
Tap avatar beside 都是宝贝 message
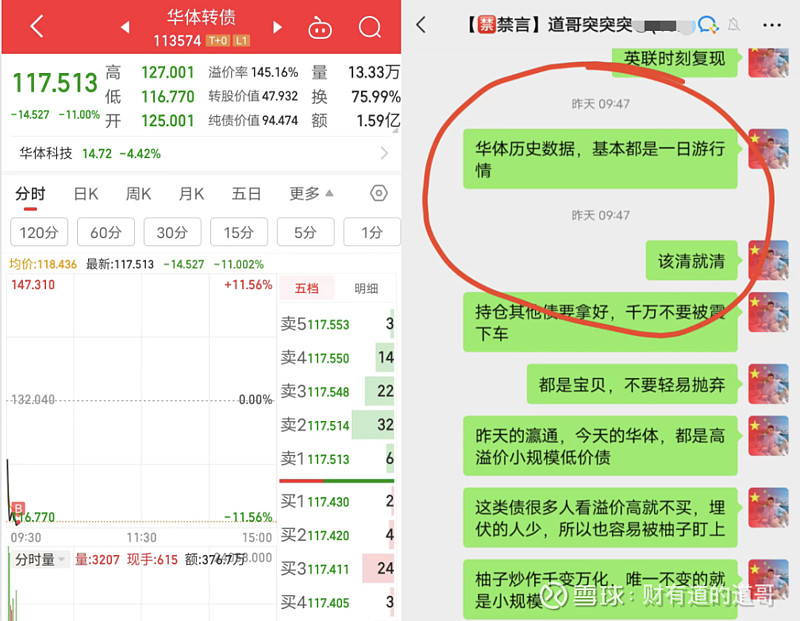point(768,384)
